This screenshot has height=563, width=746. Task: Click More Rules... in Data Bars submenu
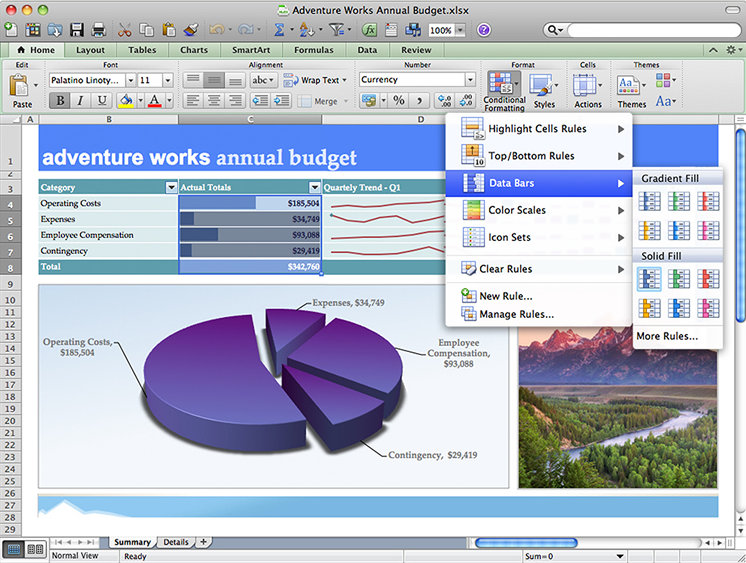(x=667, y=336)
